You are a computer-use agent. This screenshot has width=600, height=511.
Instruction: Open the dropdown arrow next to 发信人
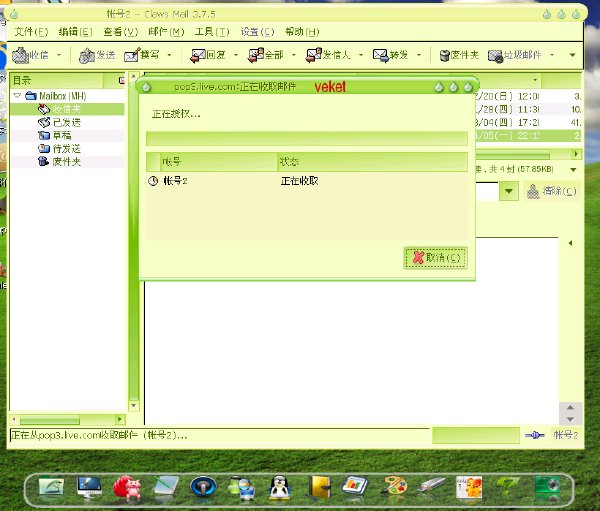(360, 55)
